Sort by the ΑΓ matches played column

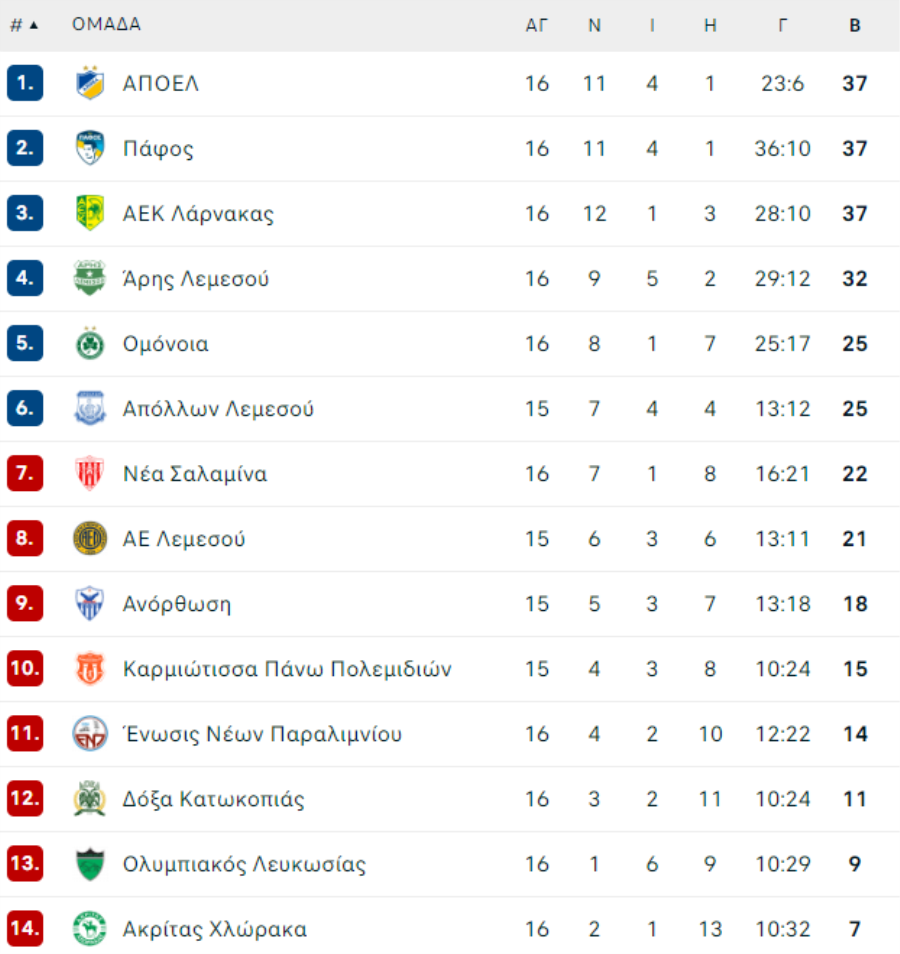[537, 25]
